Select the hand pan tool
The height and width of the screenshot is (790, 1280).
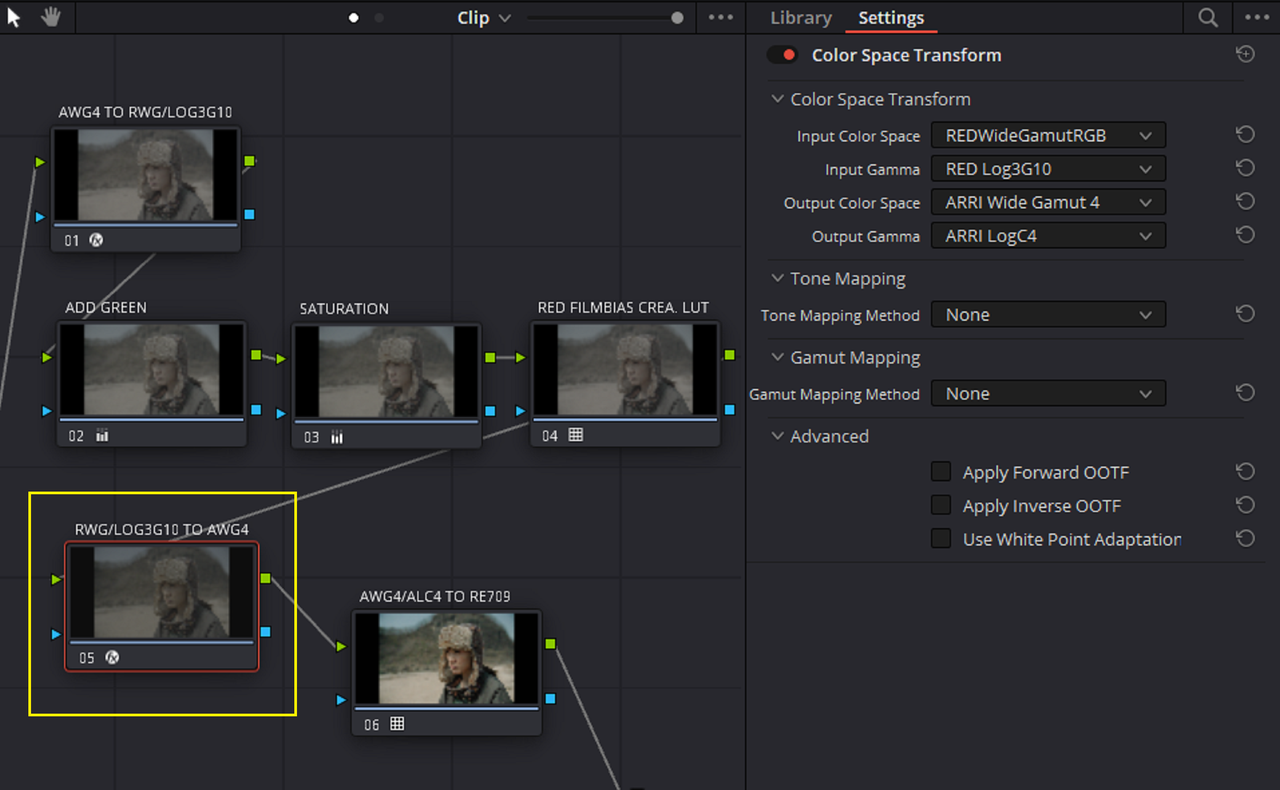point(50,18)
